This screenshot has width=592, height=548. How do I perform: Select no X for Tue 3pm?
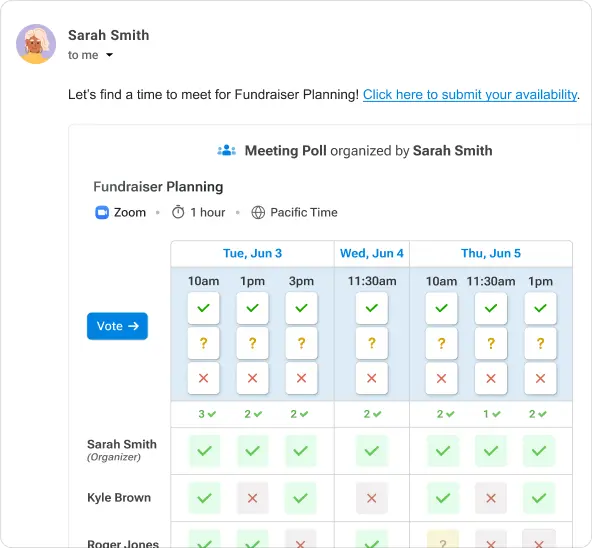pyautogui.click(x=301, y=378)
